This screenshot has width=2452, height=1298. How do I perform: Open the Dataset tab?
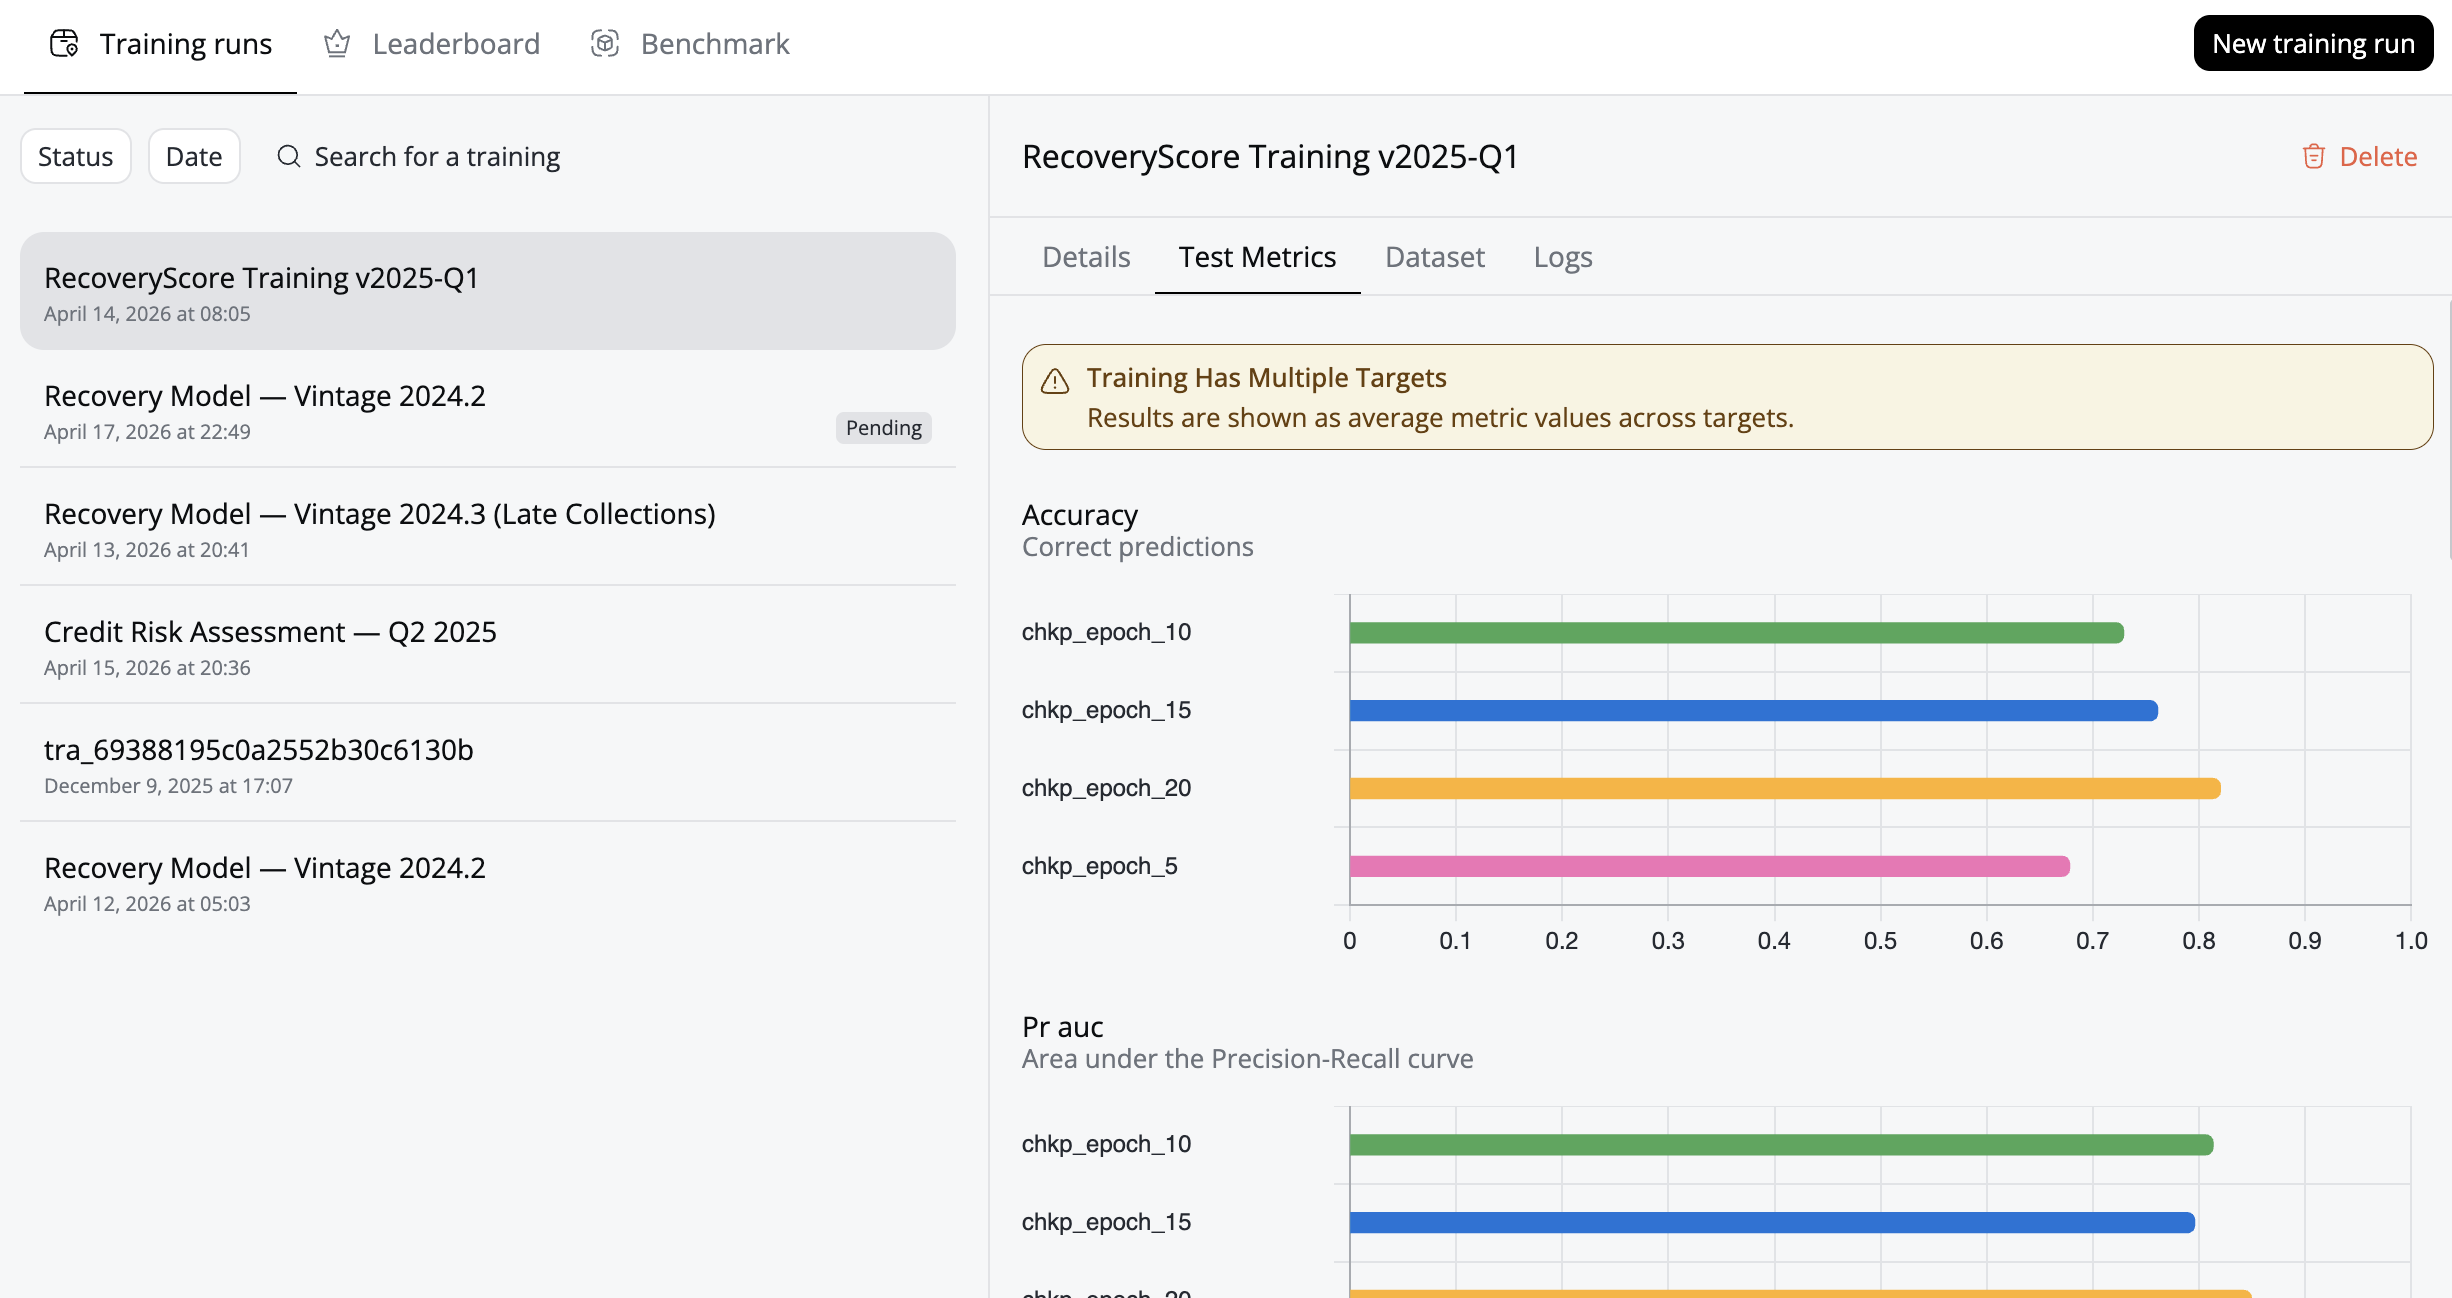click(x=1434, y=257)
